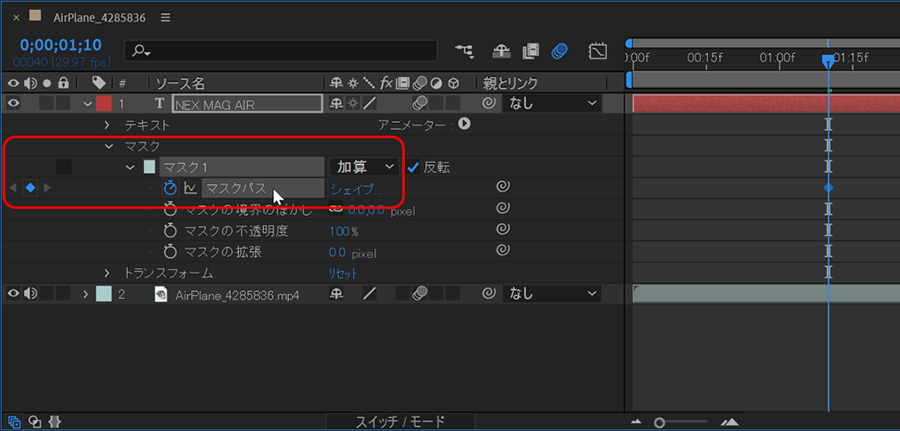Click the ソース名 column header

pos(180,84)
